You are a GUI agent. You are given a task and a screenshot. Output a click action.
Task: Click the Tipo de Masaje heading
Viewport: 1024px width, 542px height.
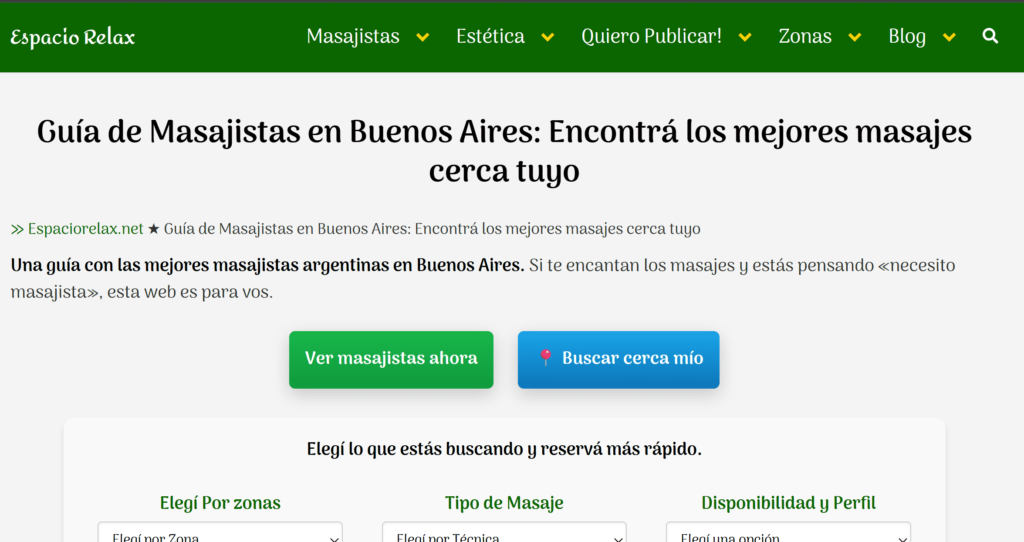[504, 503]
